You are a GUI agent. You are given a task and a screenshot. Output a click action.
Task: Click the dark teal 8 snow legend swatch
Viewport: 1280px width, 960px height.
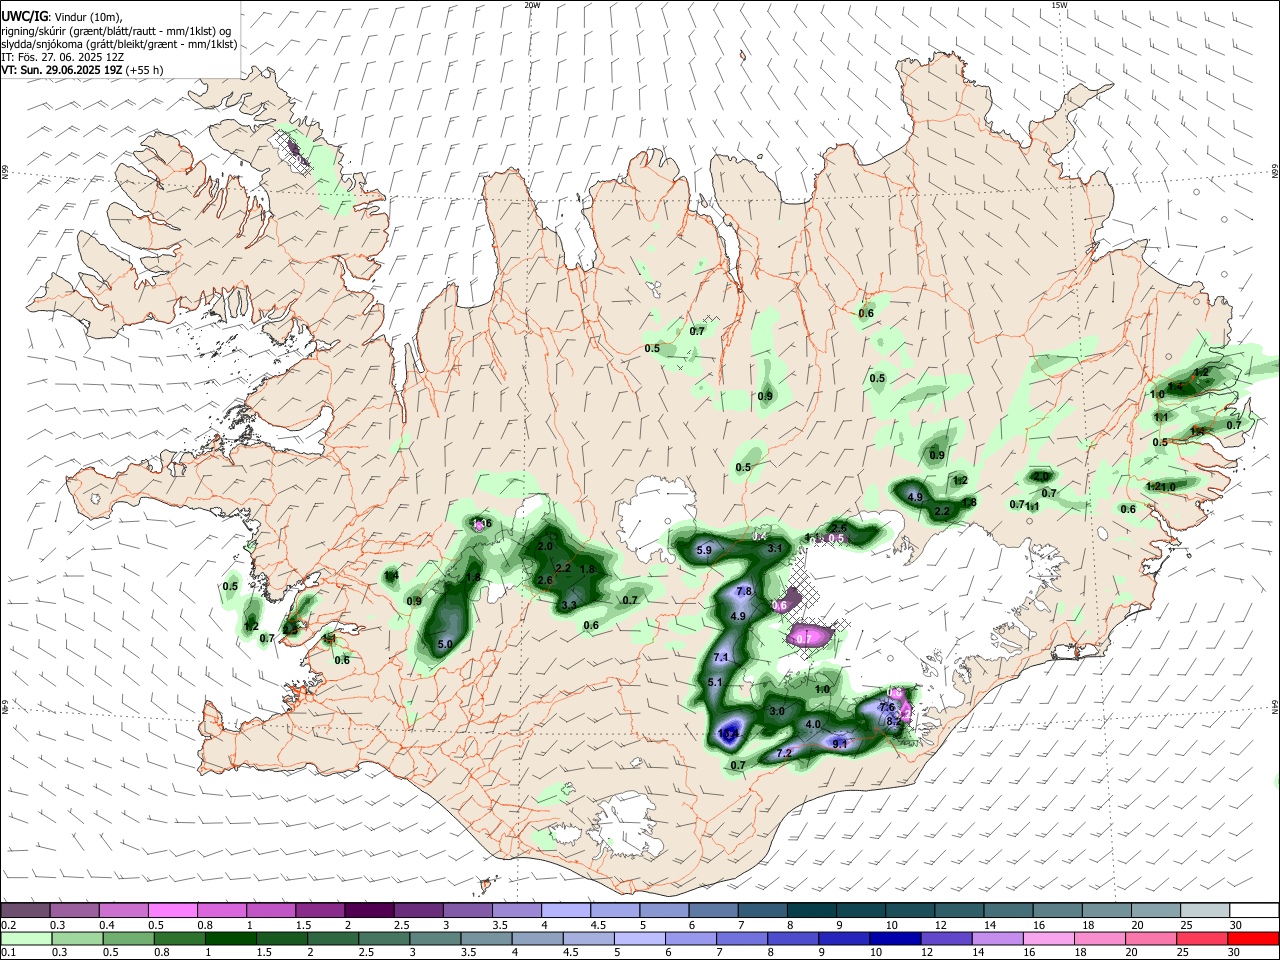pyautogui.click(x=811, y=910)
